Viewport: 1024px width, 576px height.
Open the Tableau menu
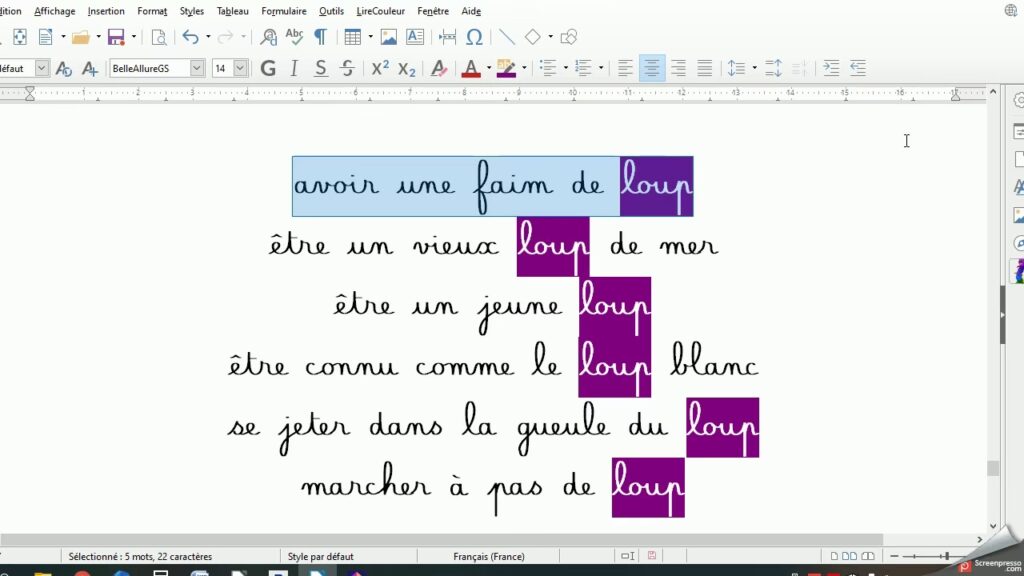pyautogui.click(x=232, y=11)
